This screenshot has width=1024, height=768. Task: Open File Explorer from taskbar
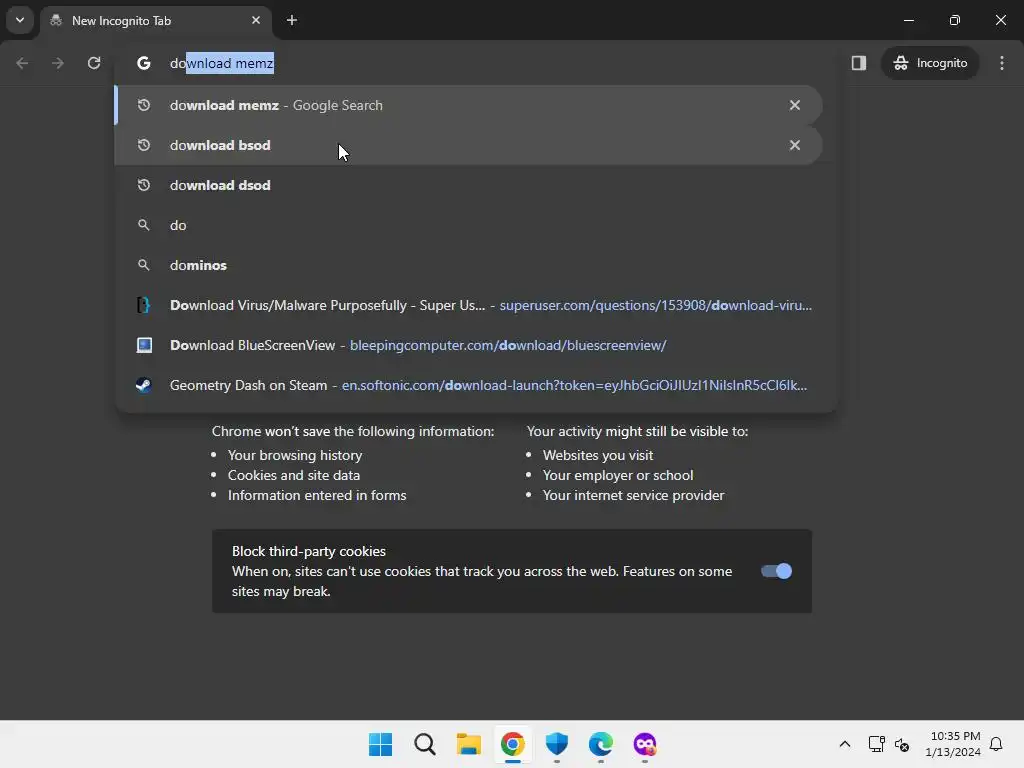pos(468,744)
